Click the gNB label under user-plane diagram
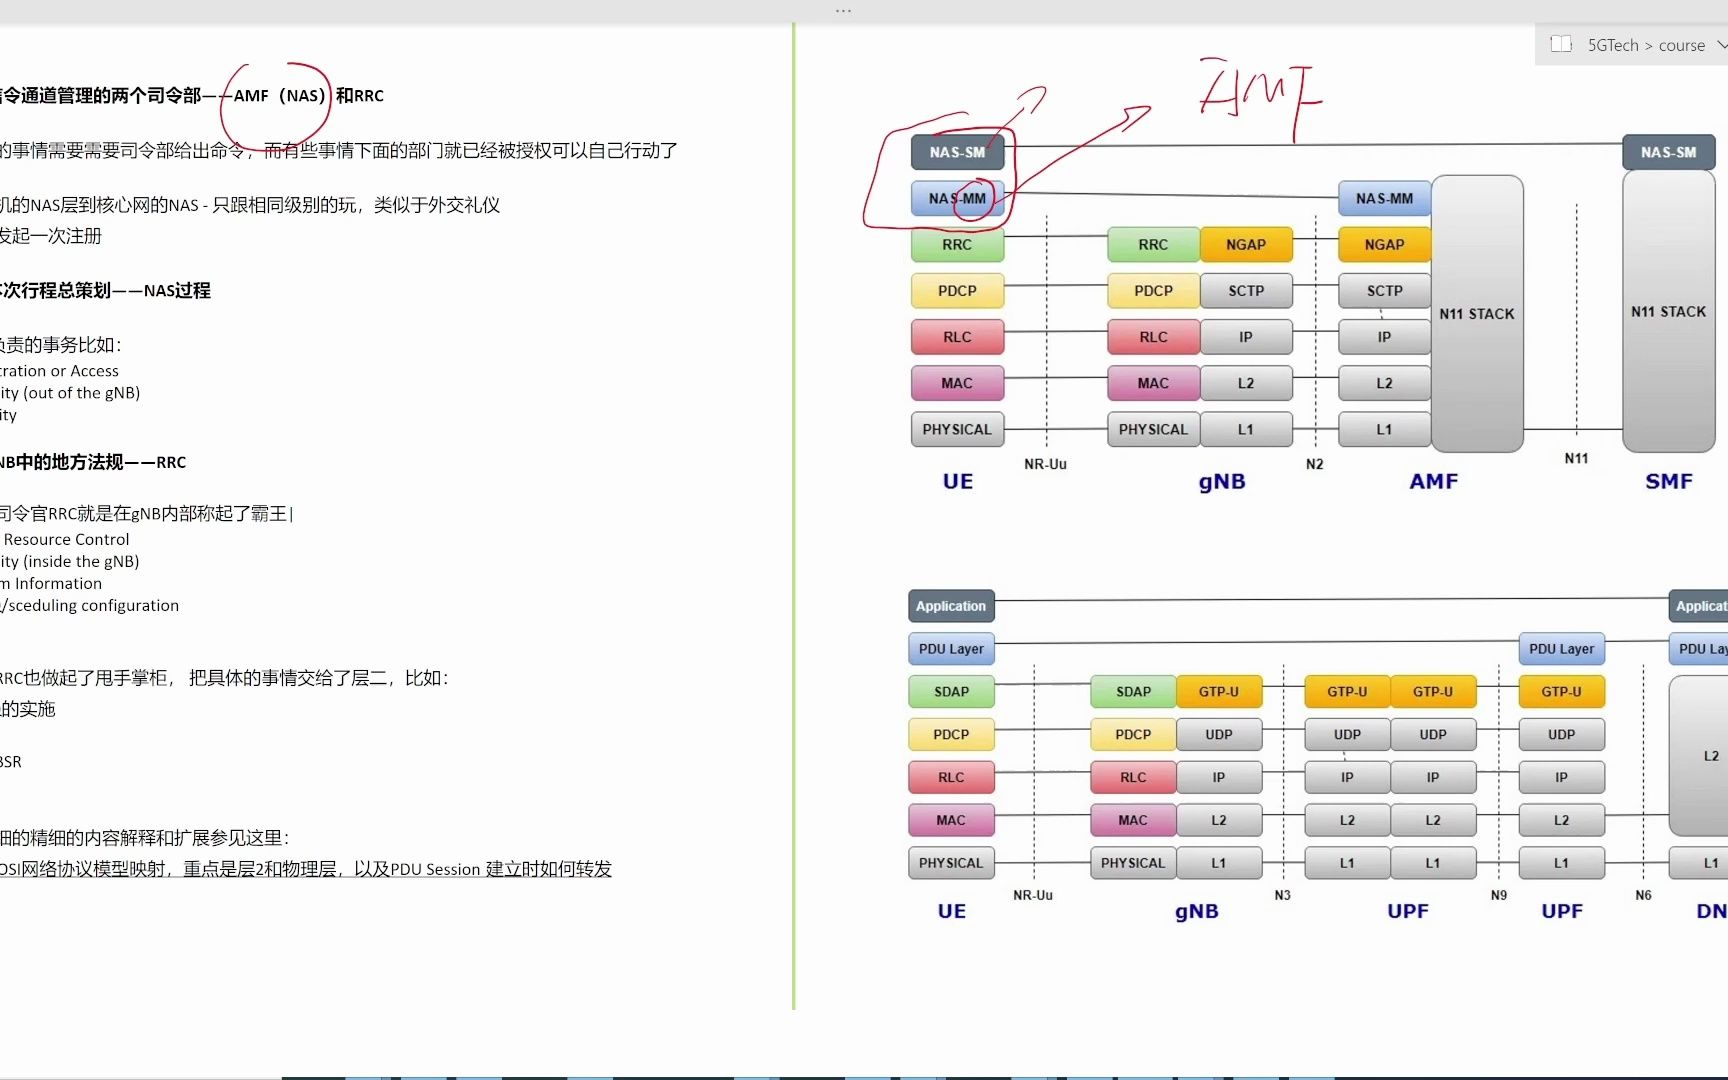 click(1196, 911)
